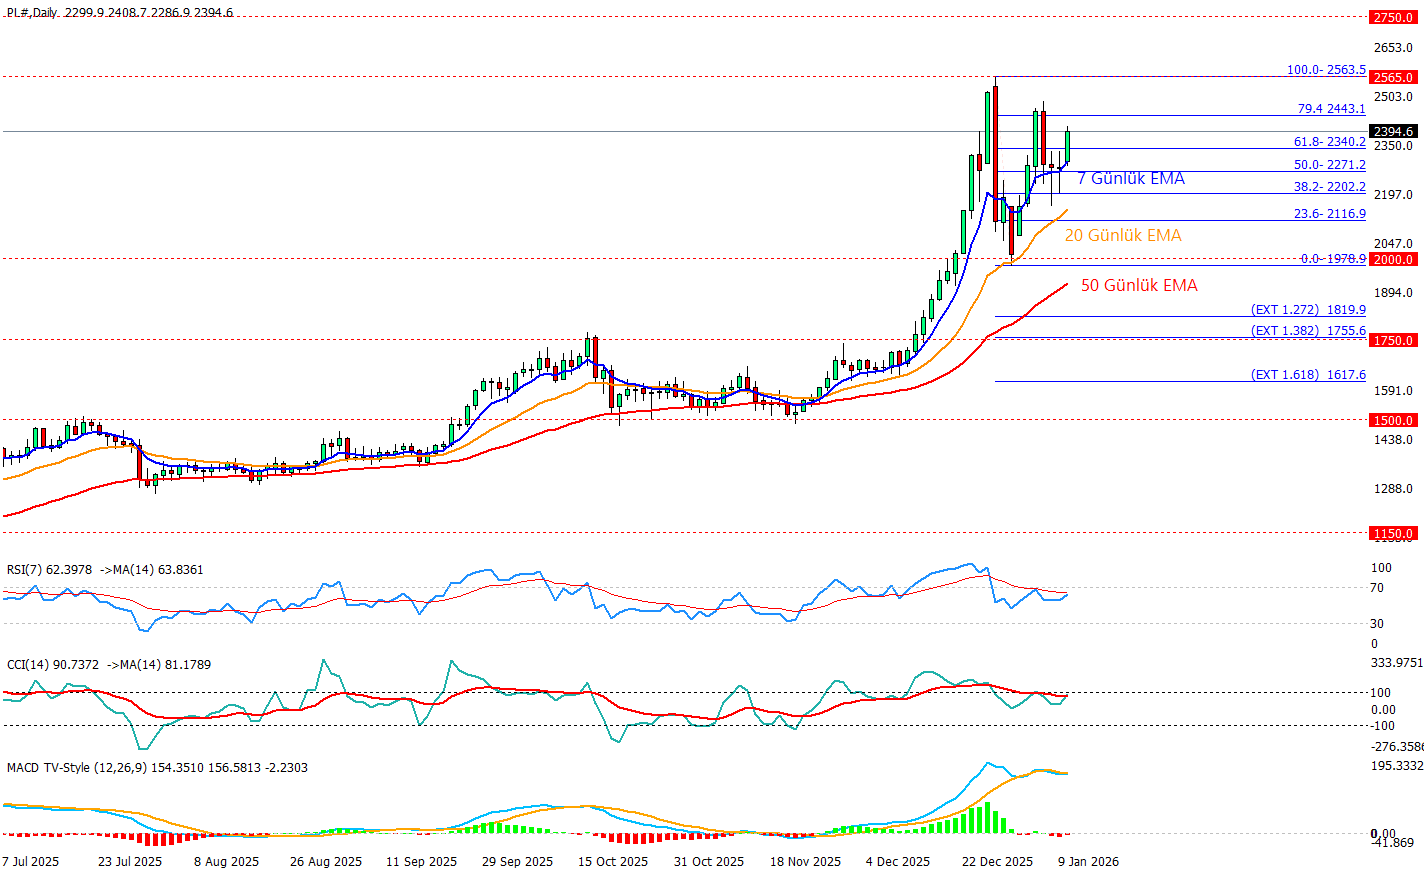Select the 20 Günlük EMA label
This screenshot has height=874, width=1424.
[1122, 235]
